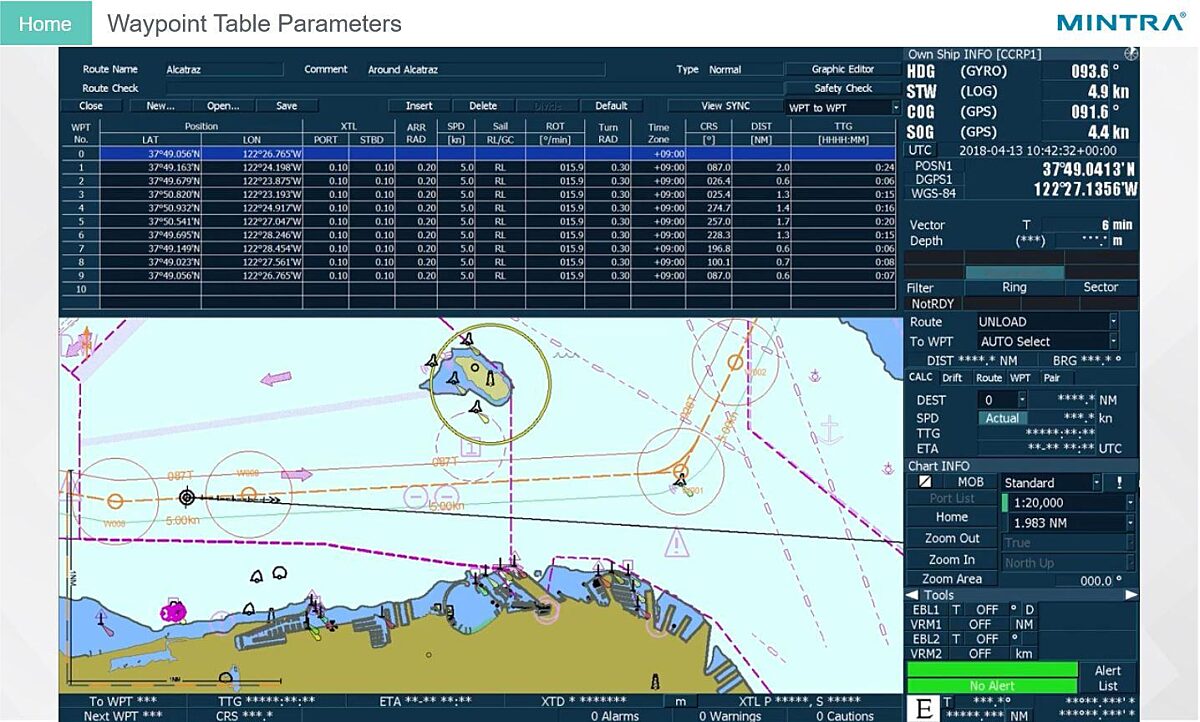Click the Home button in Chart INFO

click(x=952, y=517)
